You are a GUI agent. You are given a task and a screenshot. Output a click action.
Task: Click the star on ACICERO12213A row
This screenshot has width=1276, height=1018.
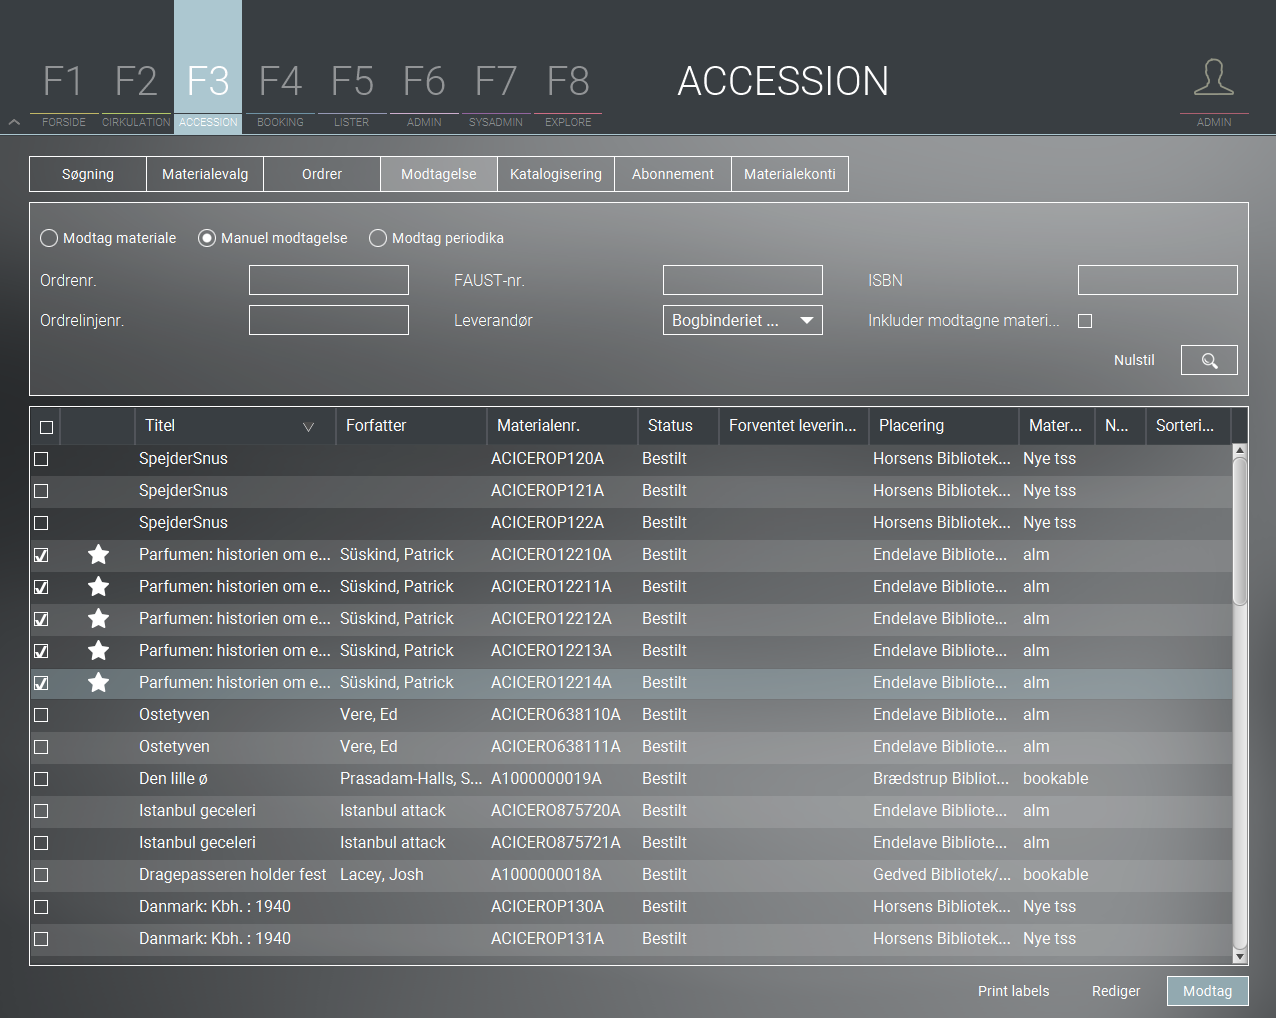pyautogui.click(x=98, y=650)
